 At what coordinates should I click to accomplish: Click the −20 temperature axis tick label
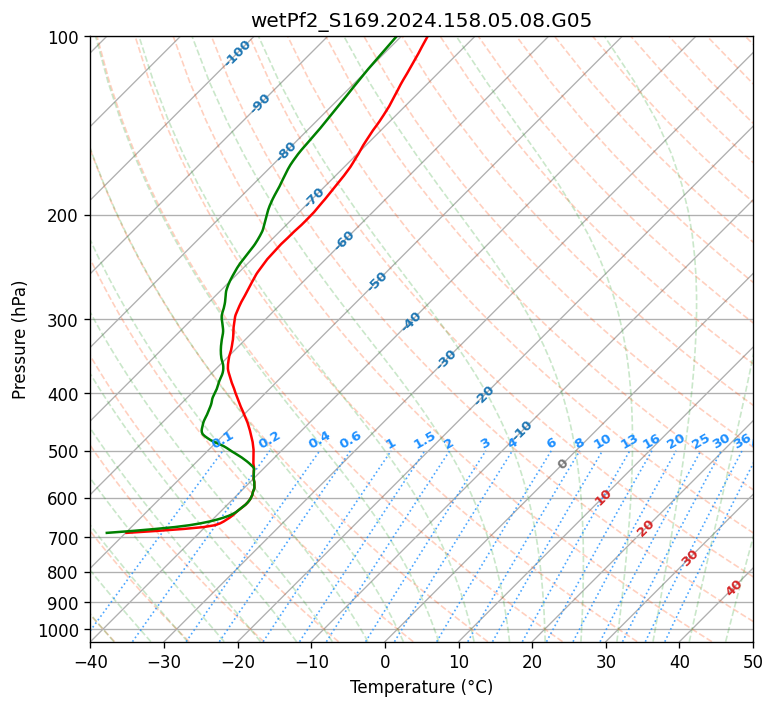238,661
